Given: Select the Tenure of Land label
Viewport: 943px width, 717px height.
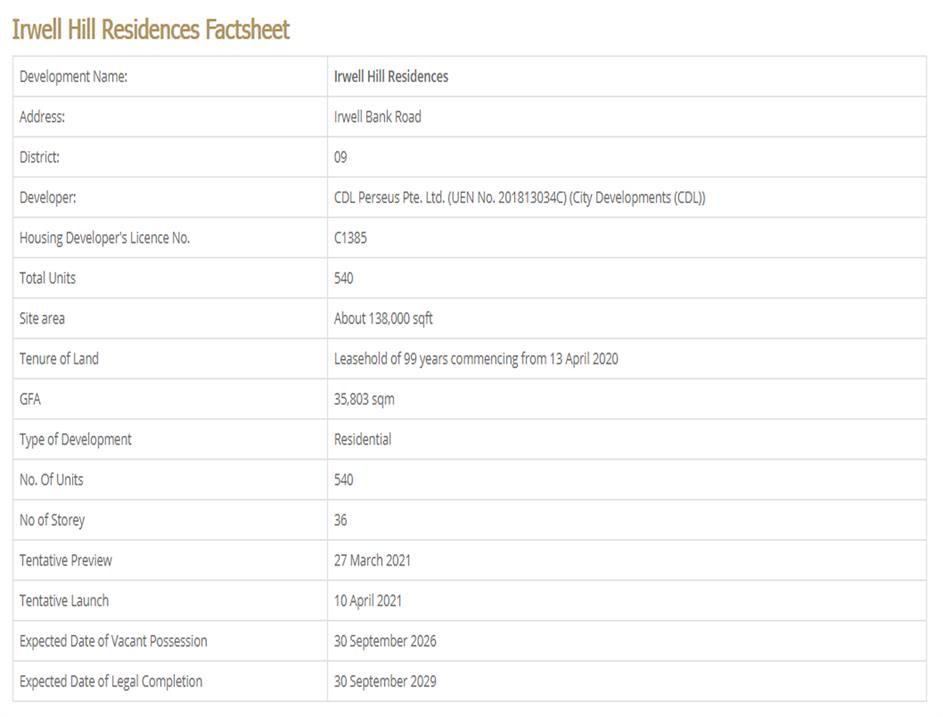Looking at the screenshot, I should coord(59,359).
